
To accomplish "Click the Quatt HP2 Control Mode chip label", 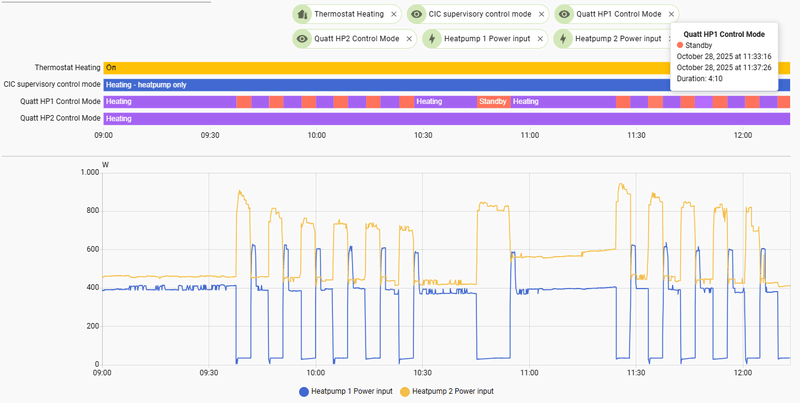I will coord(356,39).
